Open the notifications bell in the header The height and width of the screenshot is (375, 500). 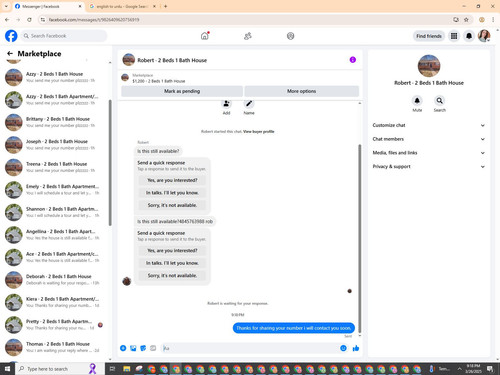tap(469, 36)
